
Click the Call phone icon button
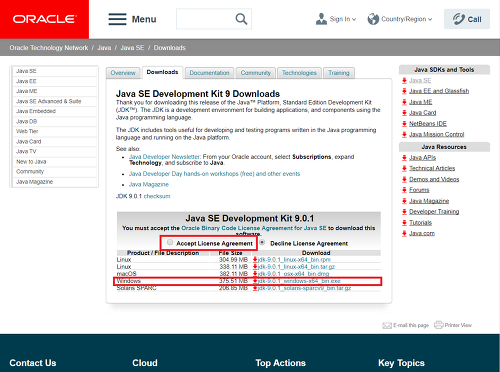point(467,19)
